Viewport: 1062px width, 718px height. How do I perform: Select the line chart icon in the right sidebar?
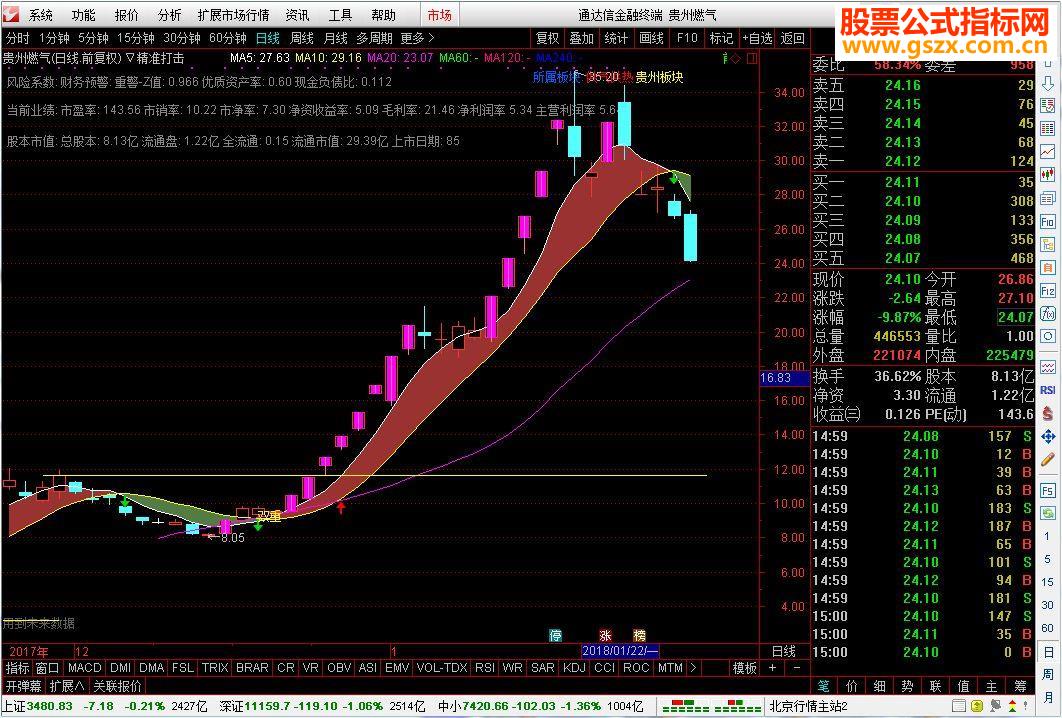pos(1047,152)
